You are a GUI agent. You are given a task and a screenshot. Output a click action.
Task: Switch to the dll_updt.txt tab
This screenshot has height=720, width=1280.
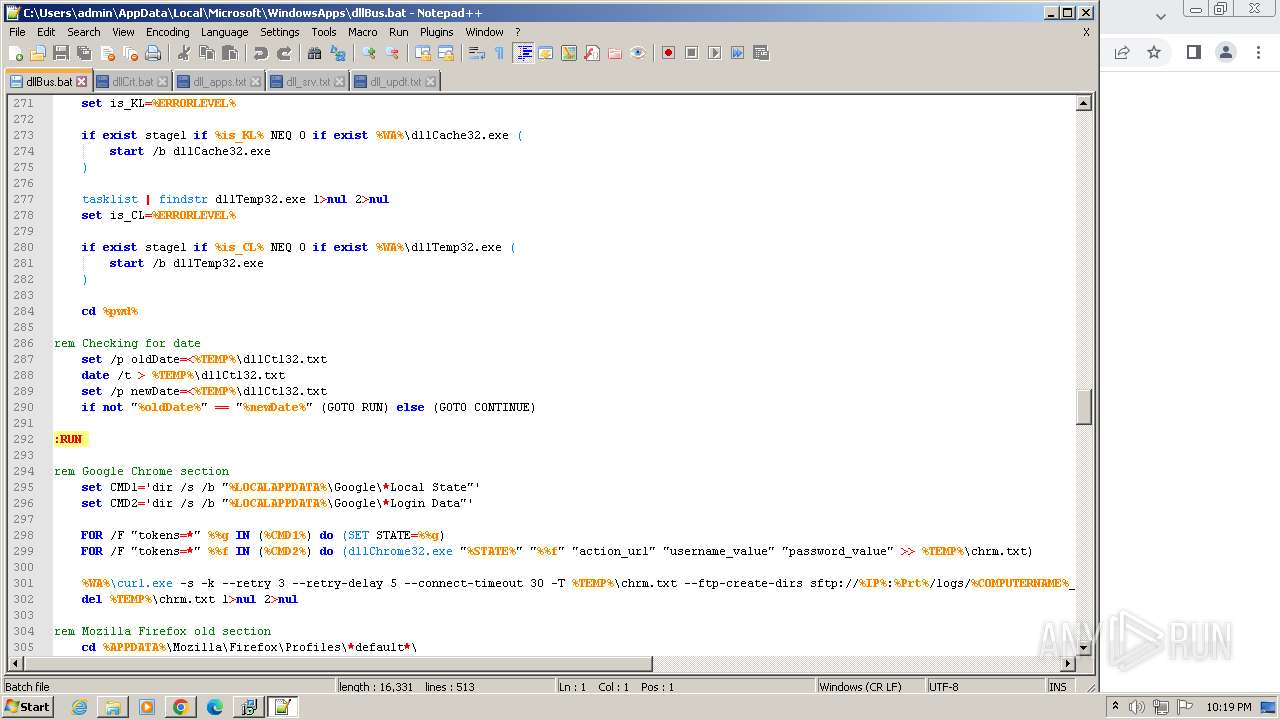[x=395, y=82]
